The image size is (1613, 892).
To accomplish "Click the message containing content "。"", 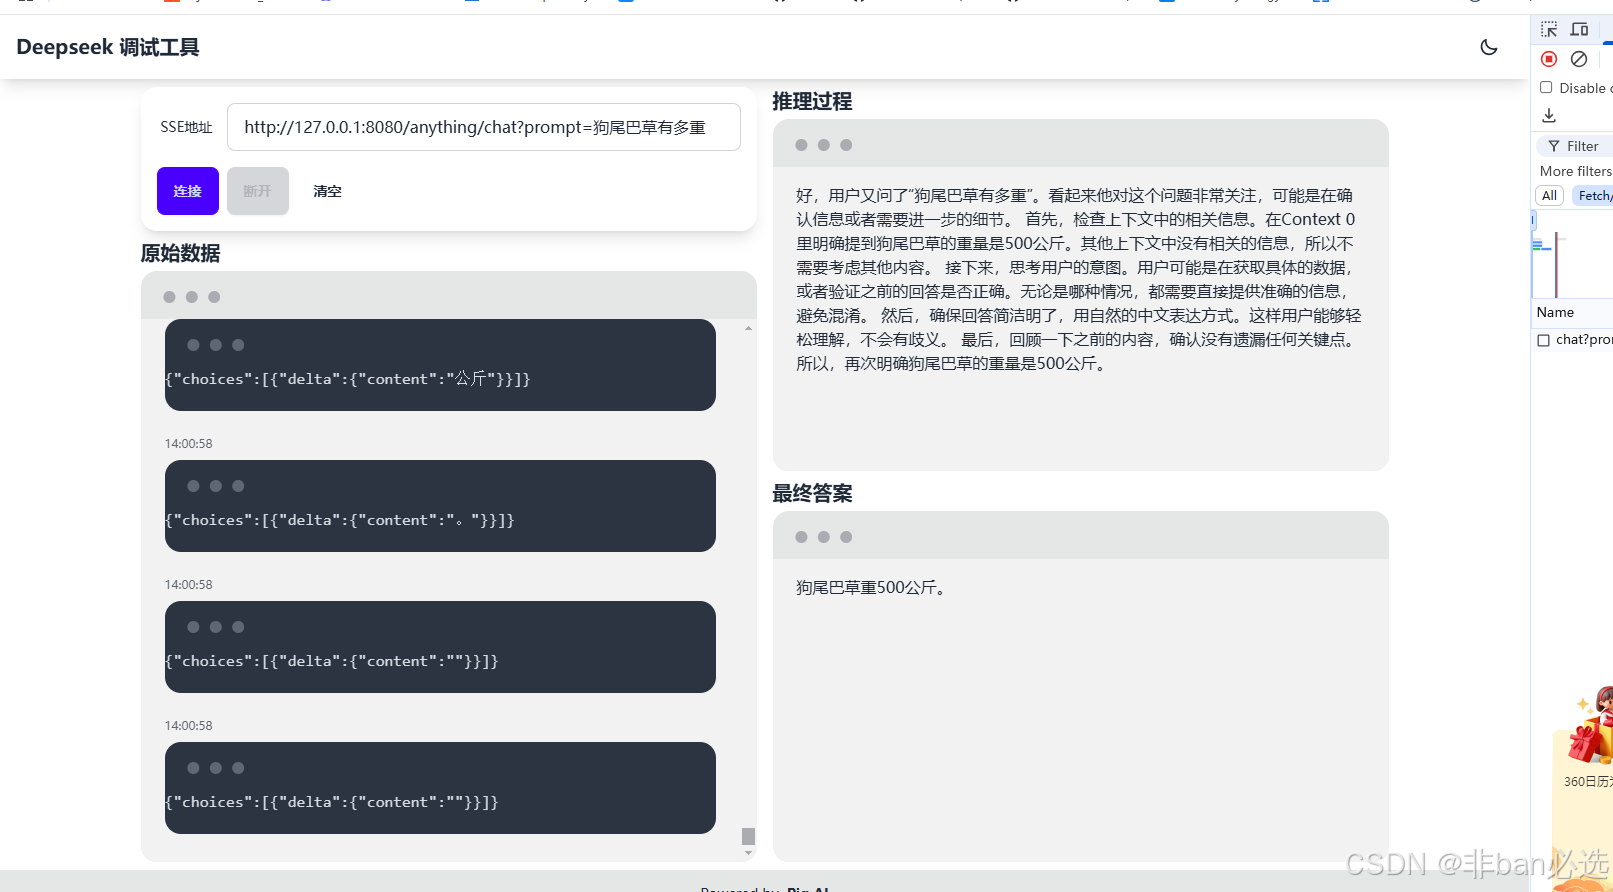I will click(x=440, y=506).
